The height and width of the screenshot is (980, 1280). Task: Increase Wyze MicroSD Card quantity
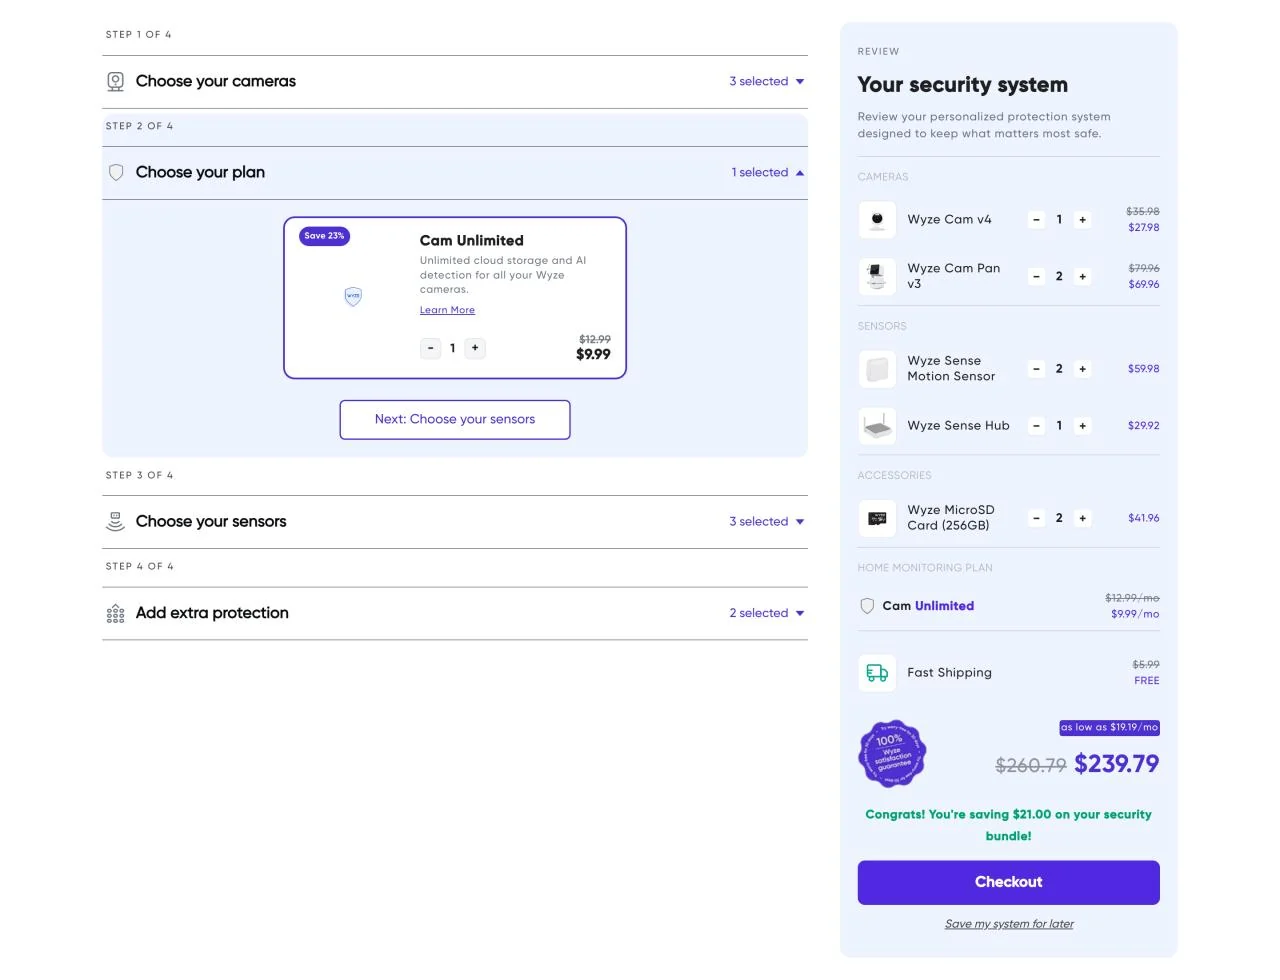[x=1082, y=518]
